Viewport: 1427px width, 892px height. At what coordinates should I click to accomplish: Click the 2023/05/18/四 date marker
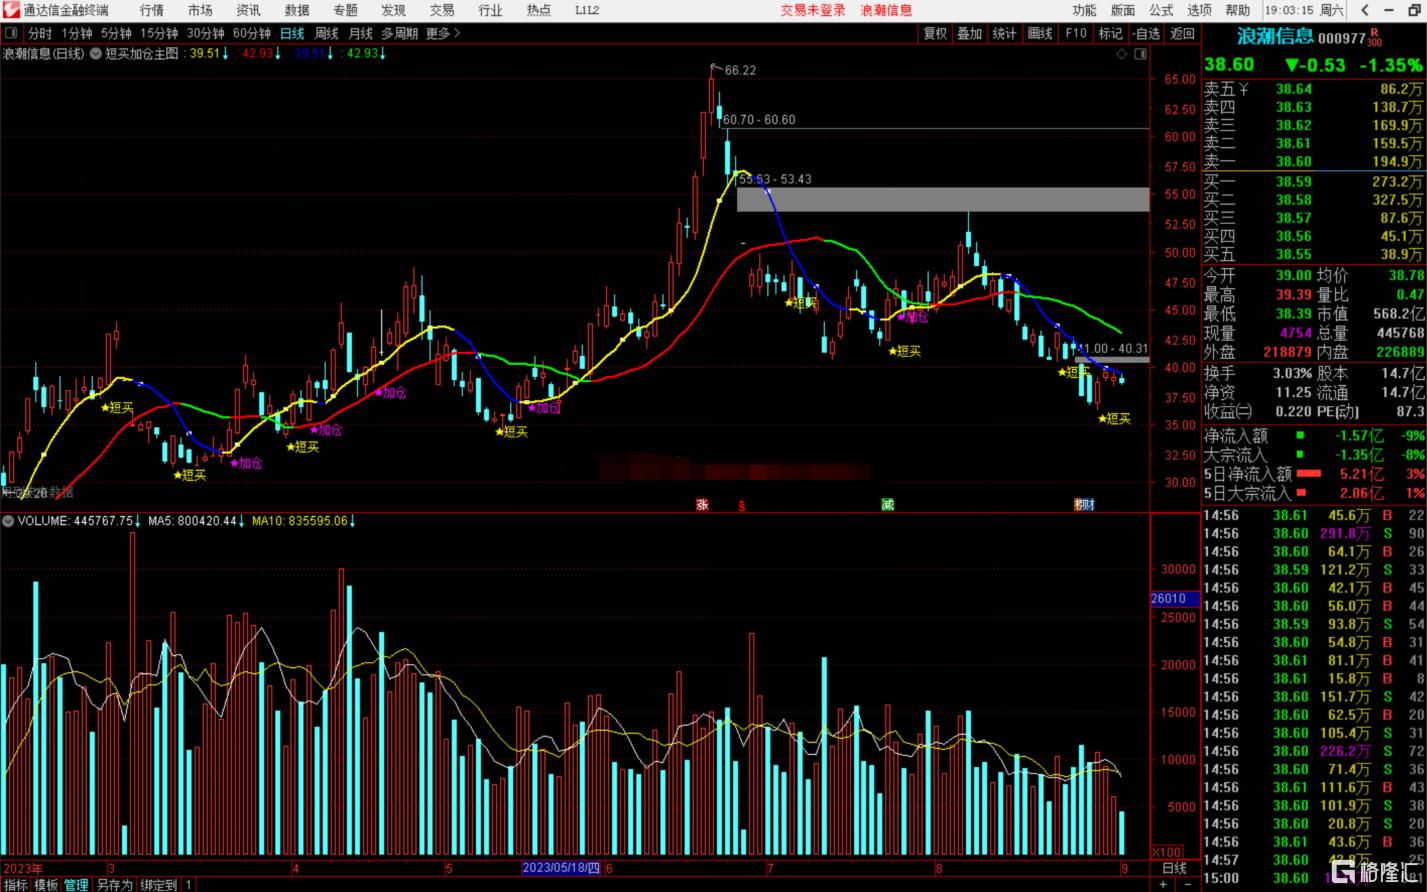(561, 868)
